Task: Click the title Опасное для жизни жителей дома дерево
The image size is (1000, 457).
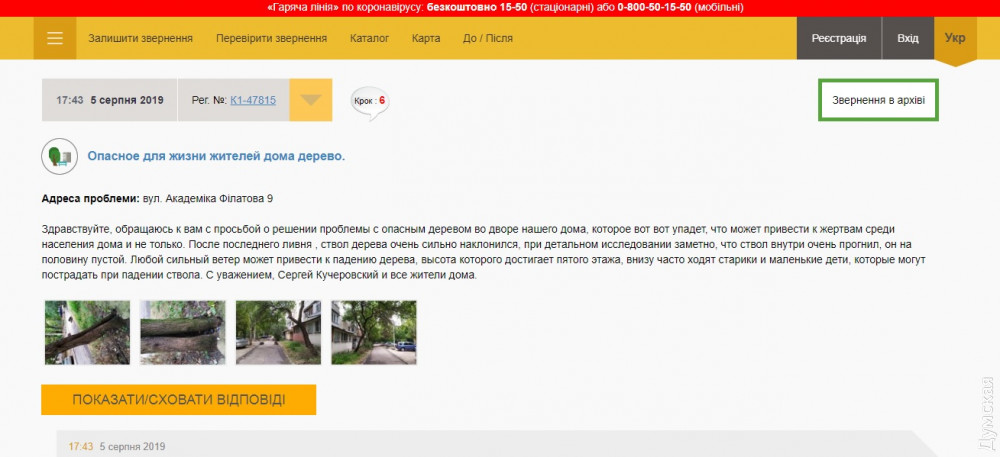Action: click(x=216, y=157)
